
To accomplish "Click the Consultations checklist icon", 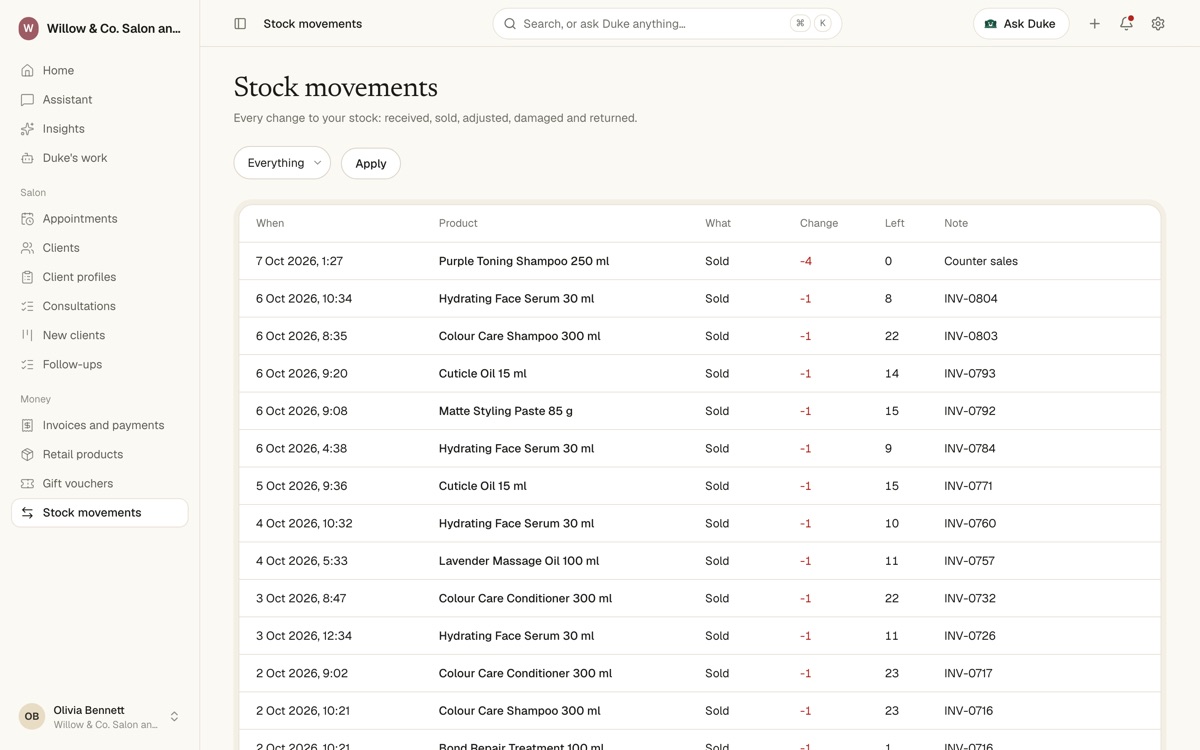I will [27, 306].
